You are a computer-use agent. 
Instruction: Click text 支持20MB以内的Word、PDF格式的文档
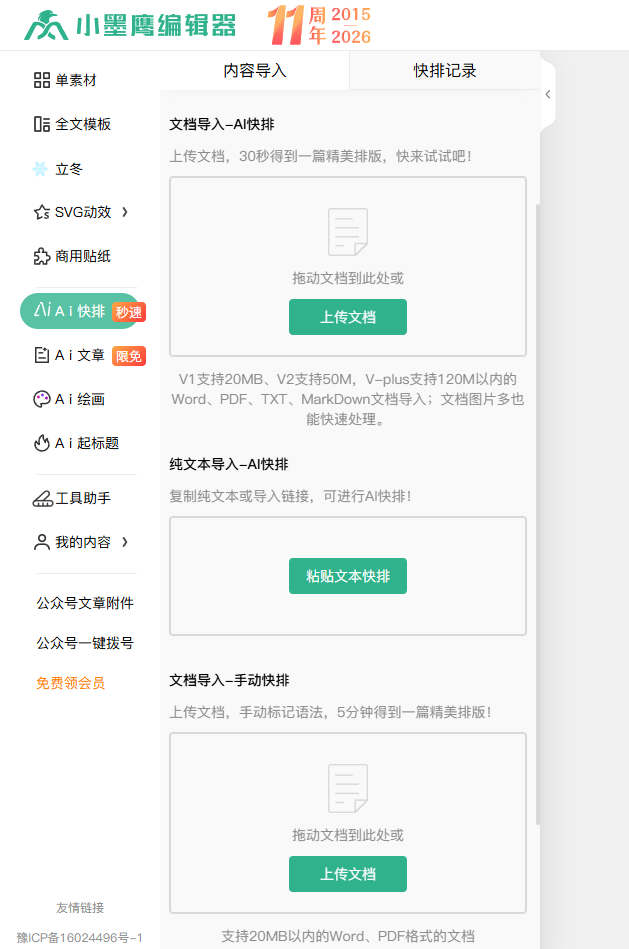[347, 936]
